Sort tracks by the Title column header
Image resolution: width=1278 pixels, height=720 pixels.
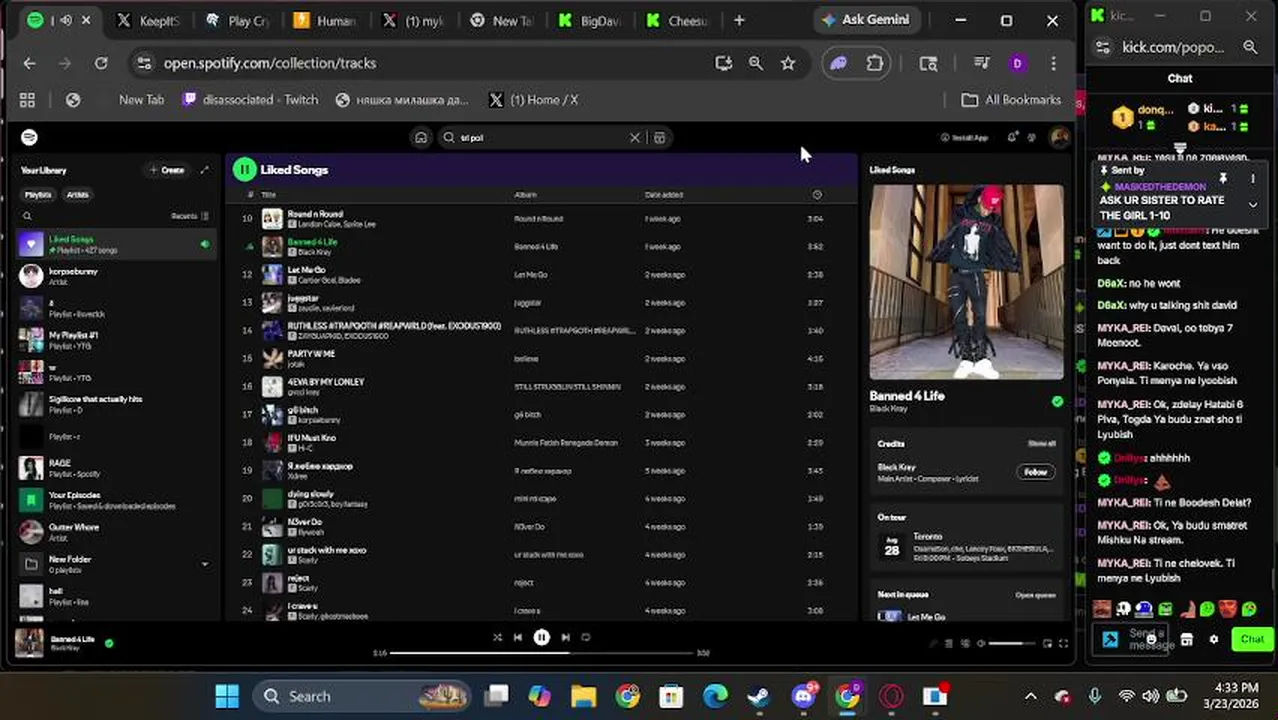[x=268, y=195]
